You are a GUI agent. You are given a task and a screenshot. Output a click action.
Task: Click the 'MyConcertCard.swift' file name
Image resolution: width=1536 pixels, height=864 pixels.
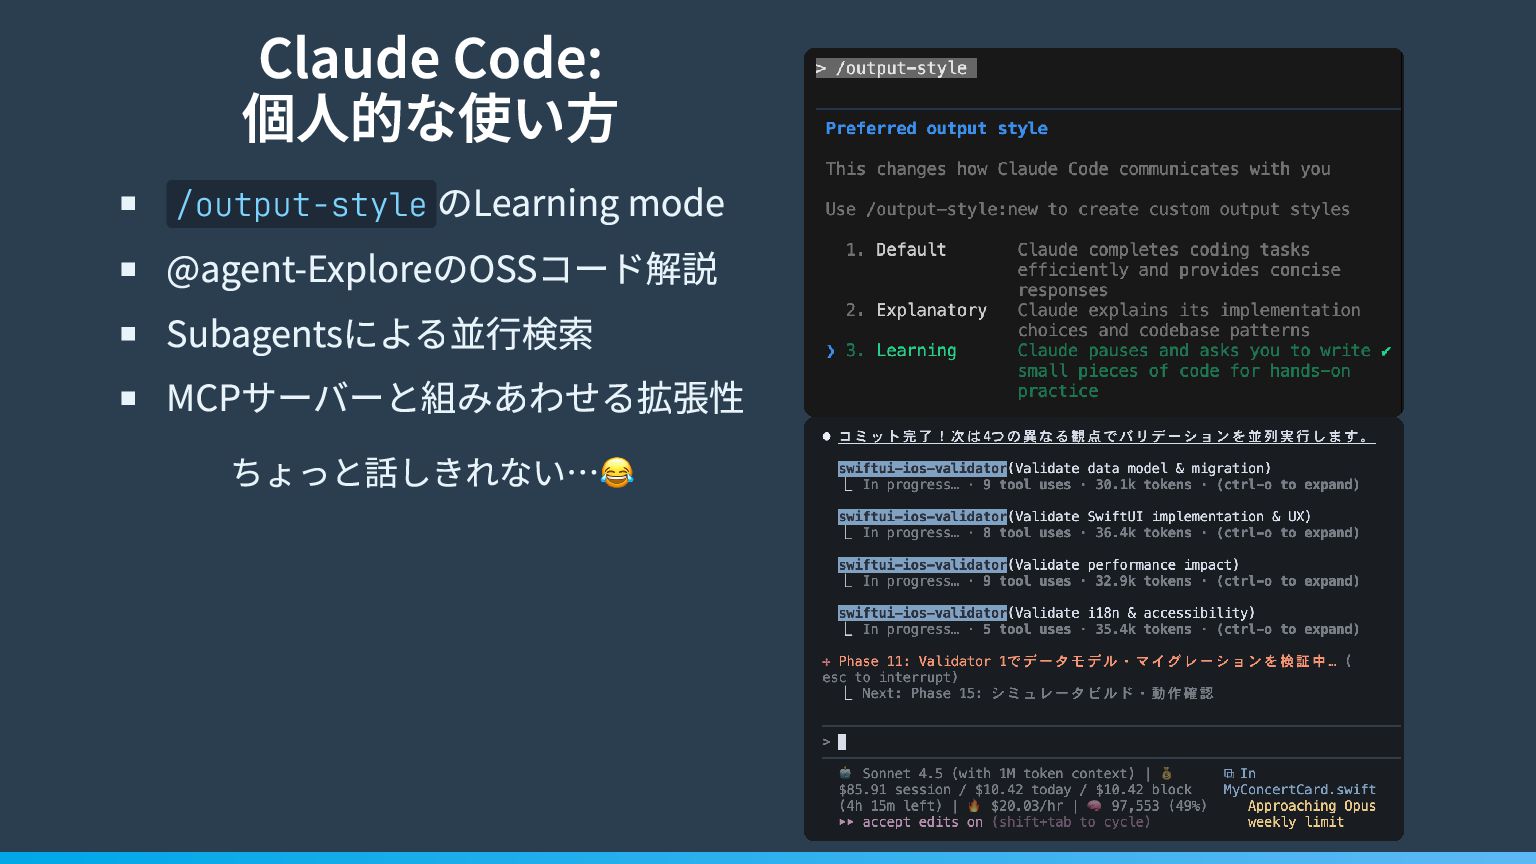1299,789
